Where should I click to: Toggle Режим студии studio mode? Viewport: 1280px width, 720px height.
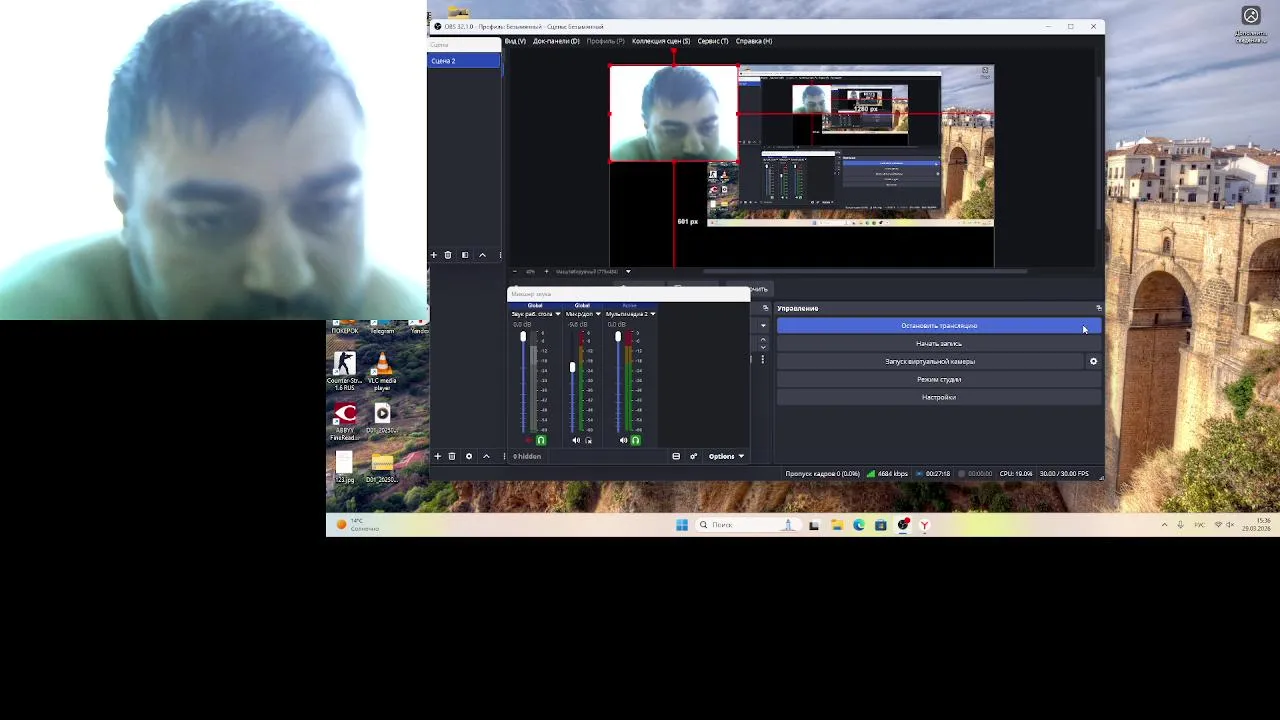click(939, 379)
